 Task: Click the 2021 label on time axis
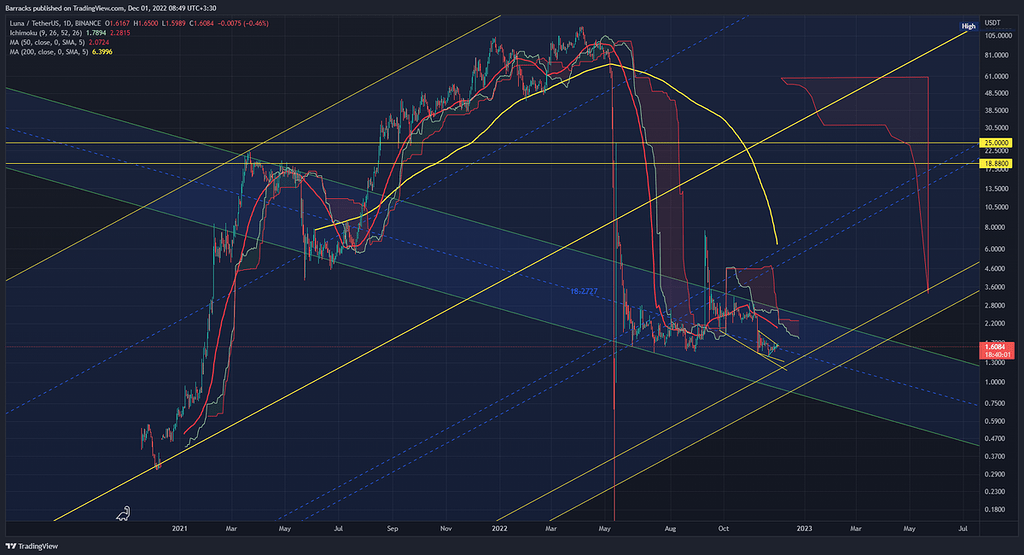(x=181, y=525)
